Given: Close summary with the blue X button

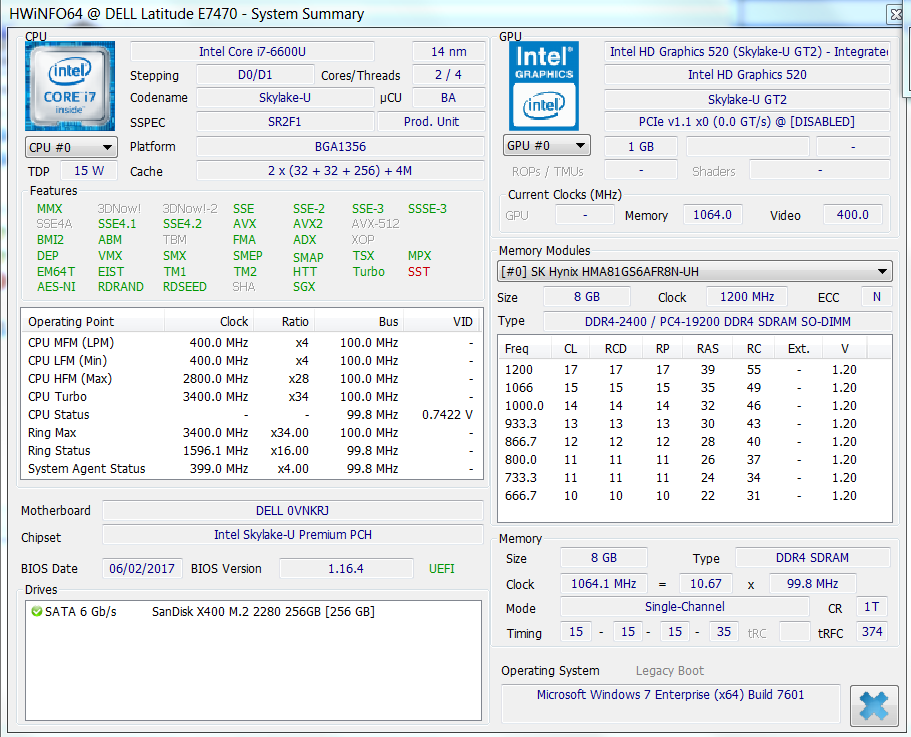Looking at the screenshot, I should 873,706.
